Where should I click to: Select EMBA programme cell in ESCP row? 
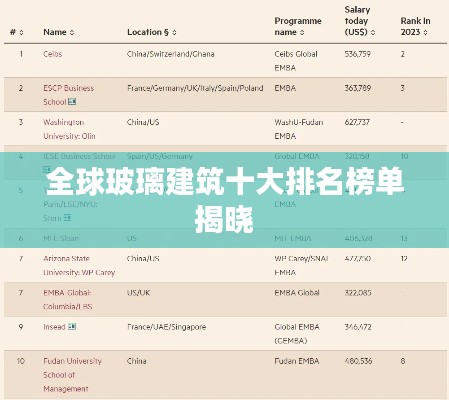click(x=285, y=88)
